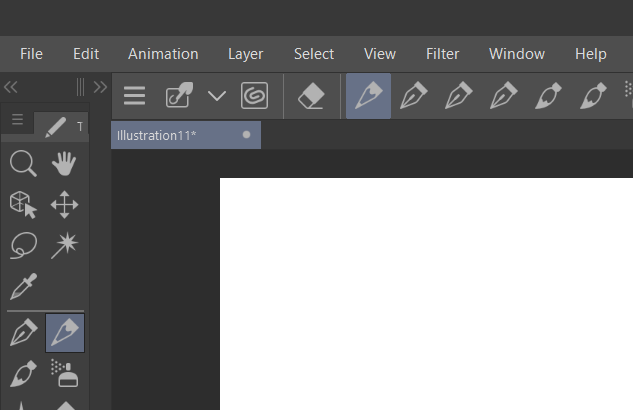Open the command bar hamburger menu
Viewport: 633px width, 410px height.
click(x=134, y=96)
